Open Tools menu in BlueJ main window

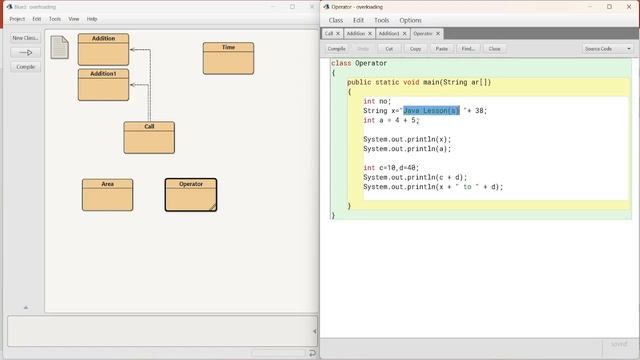click(55, 19)
